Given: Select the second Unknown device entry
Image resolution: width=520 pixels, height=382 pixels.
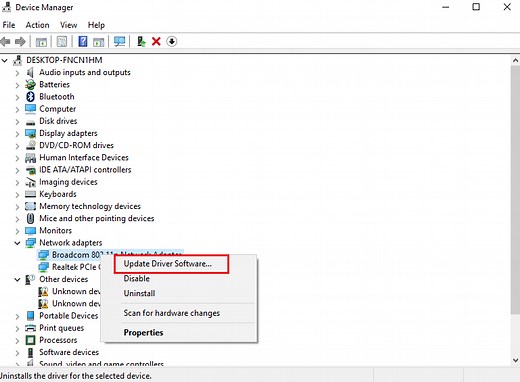Looking at the screenshot, I should click(x=69, y=304).
